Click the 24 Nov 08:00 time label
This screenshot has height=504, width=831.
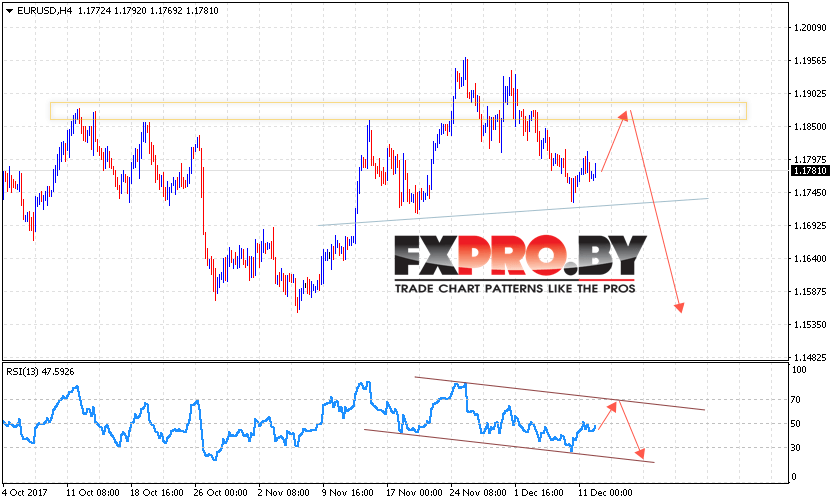[478, 493]
